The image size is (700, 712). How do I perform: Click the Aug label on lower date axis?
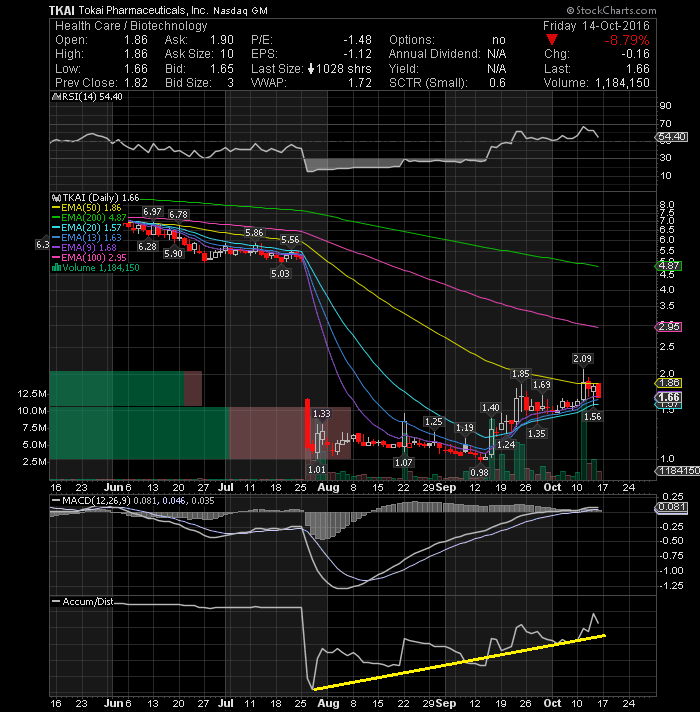pyautogui.click(x=328, y=703)
